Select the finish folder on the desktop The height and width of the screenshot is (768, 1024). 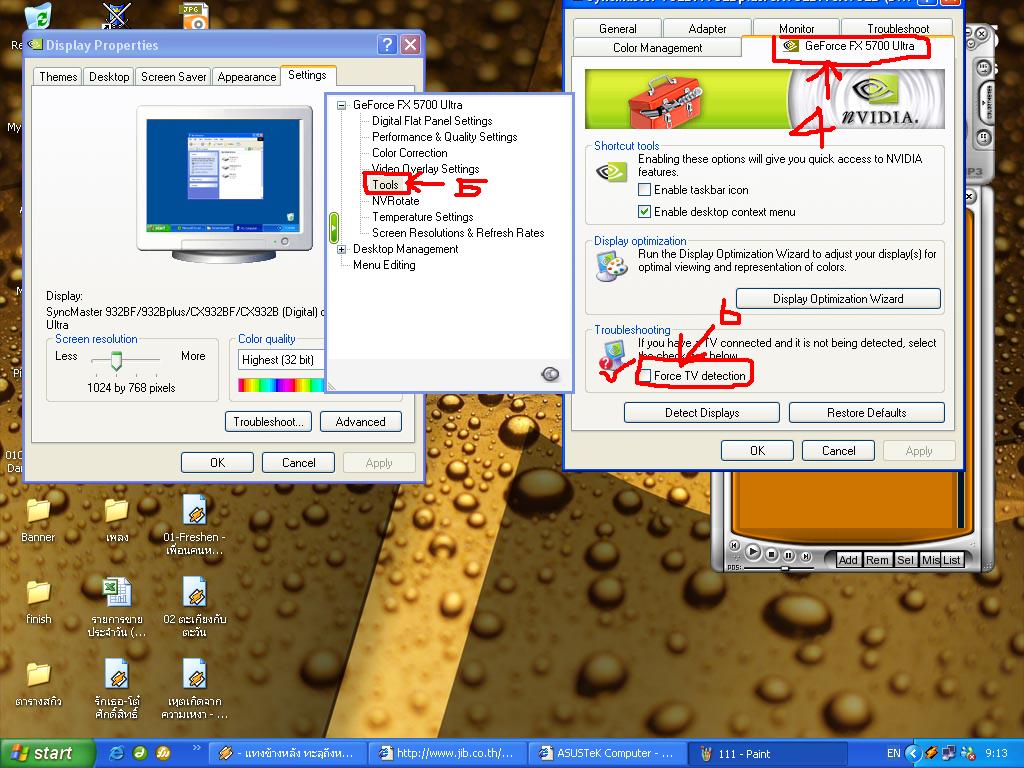(x=38, y=602)
